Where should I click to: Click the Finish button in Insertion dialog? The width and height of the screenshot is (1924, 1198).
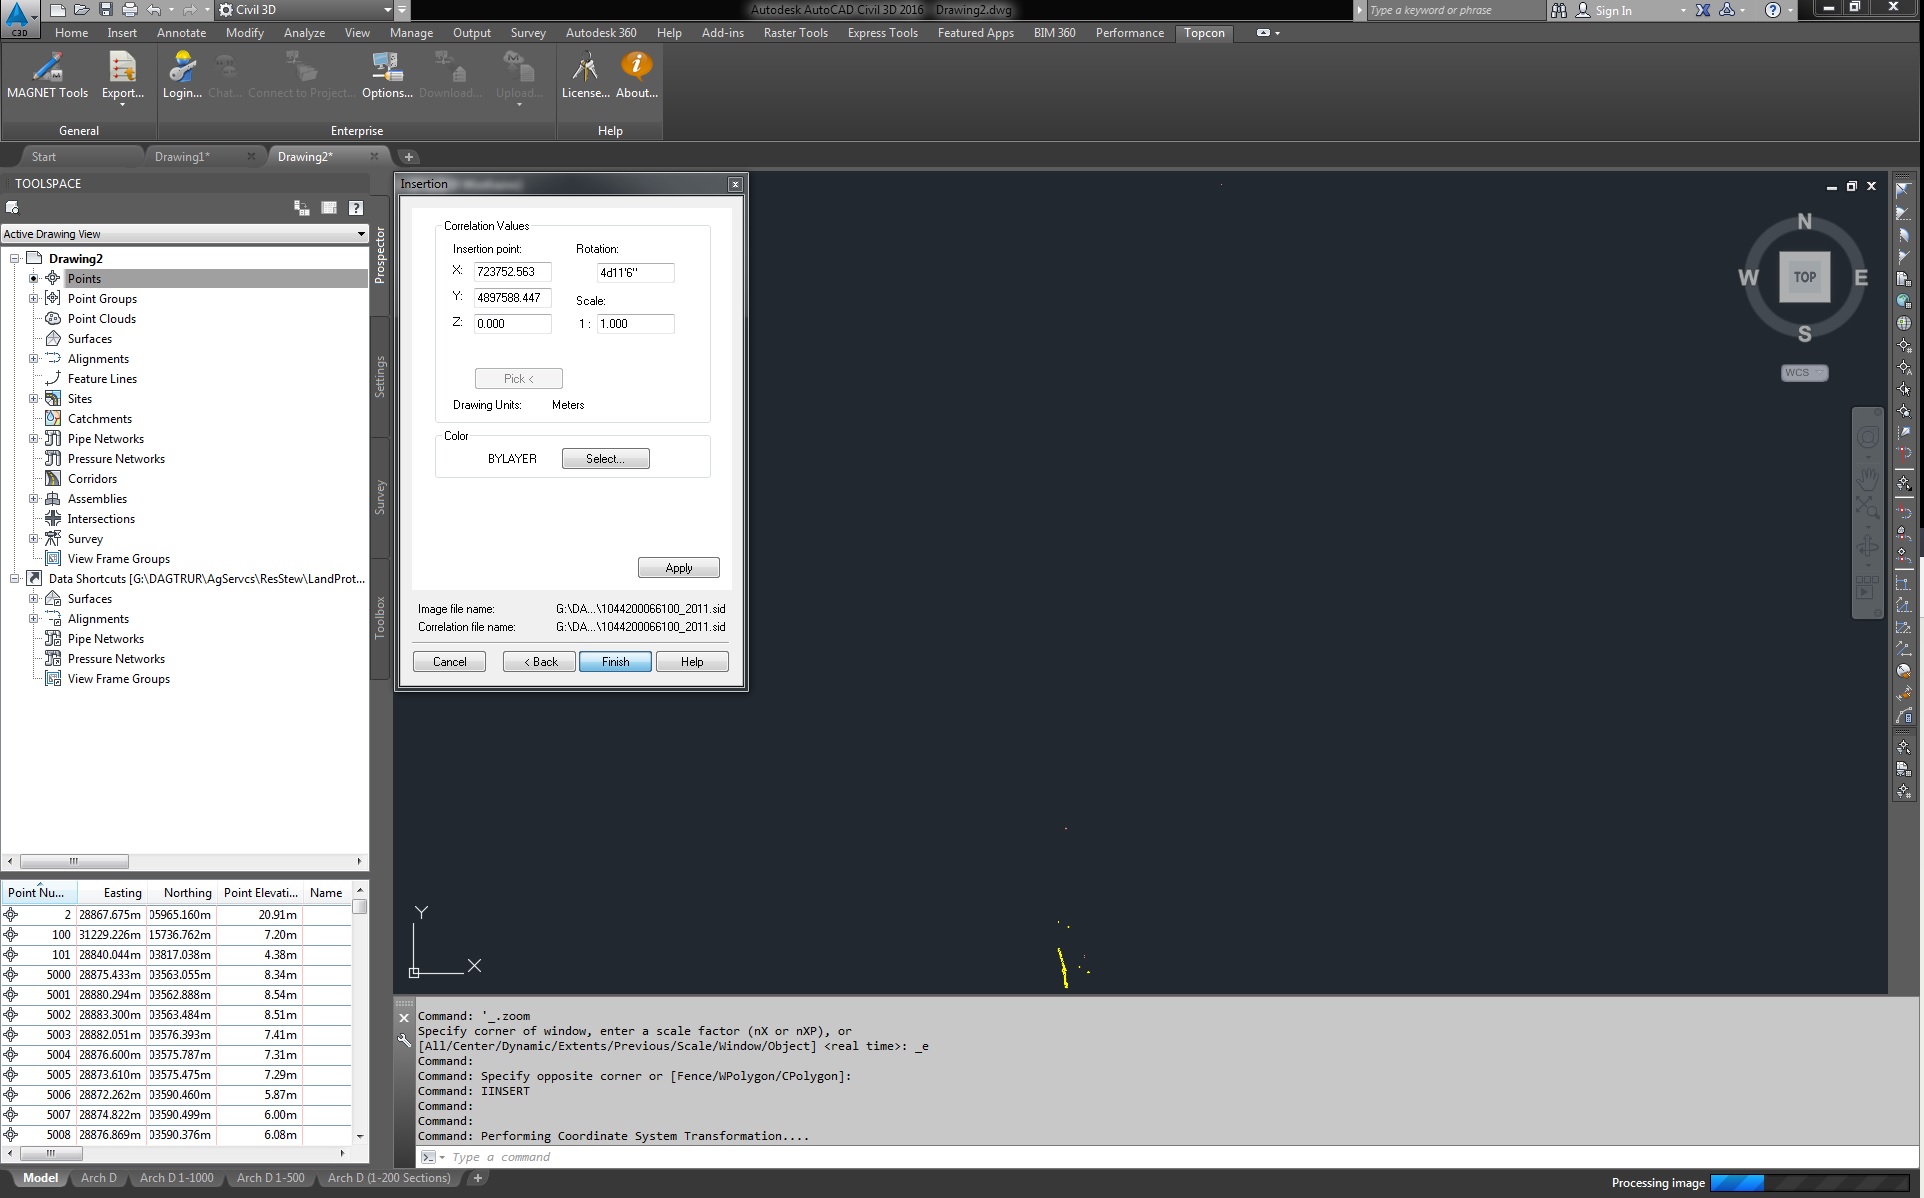click(614, 661)
